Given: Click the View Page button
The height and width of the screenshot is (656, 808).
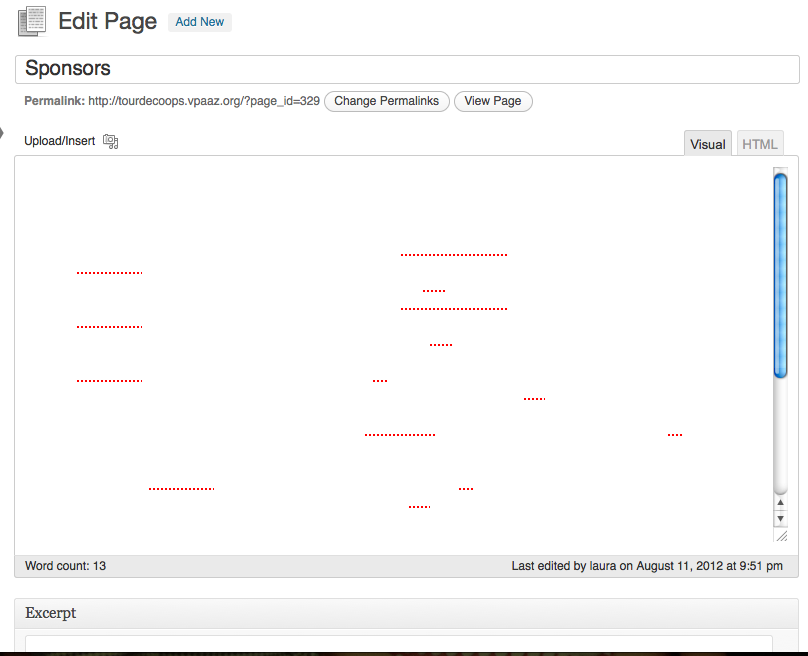Looking at the screenshot, I should 493,101.
